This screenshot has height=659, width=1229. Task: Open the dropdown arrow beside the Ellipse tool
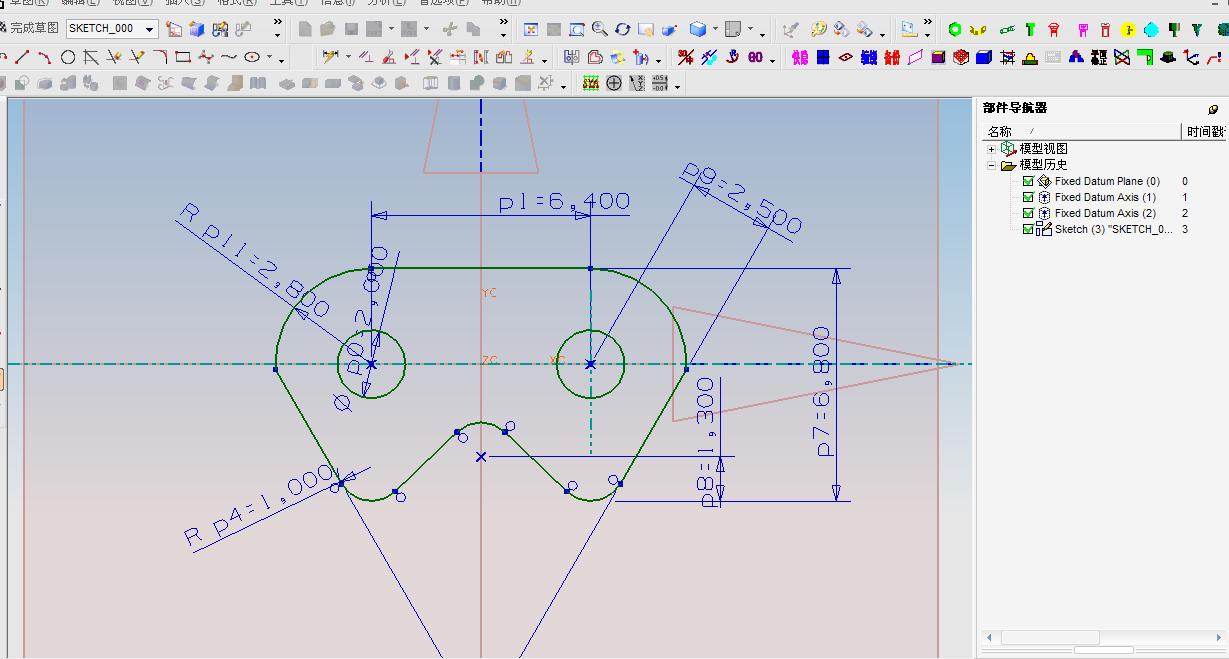[x=269, y=58]
